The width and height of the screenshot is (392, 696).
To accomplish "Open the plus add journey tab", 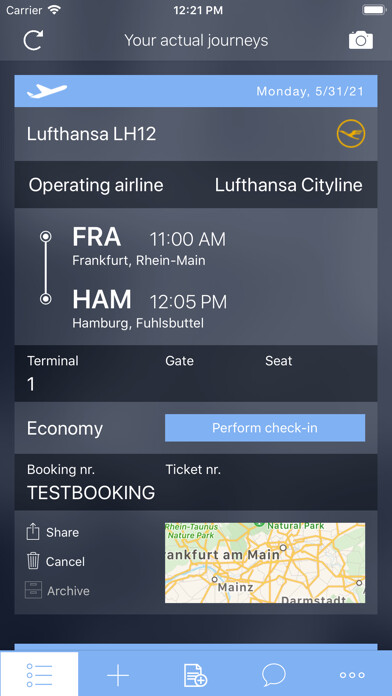I will point(118,675).
